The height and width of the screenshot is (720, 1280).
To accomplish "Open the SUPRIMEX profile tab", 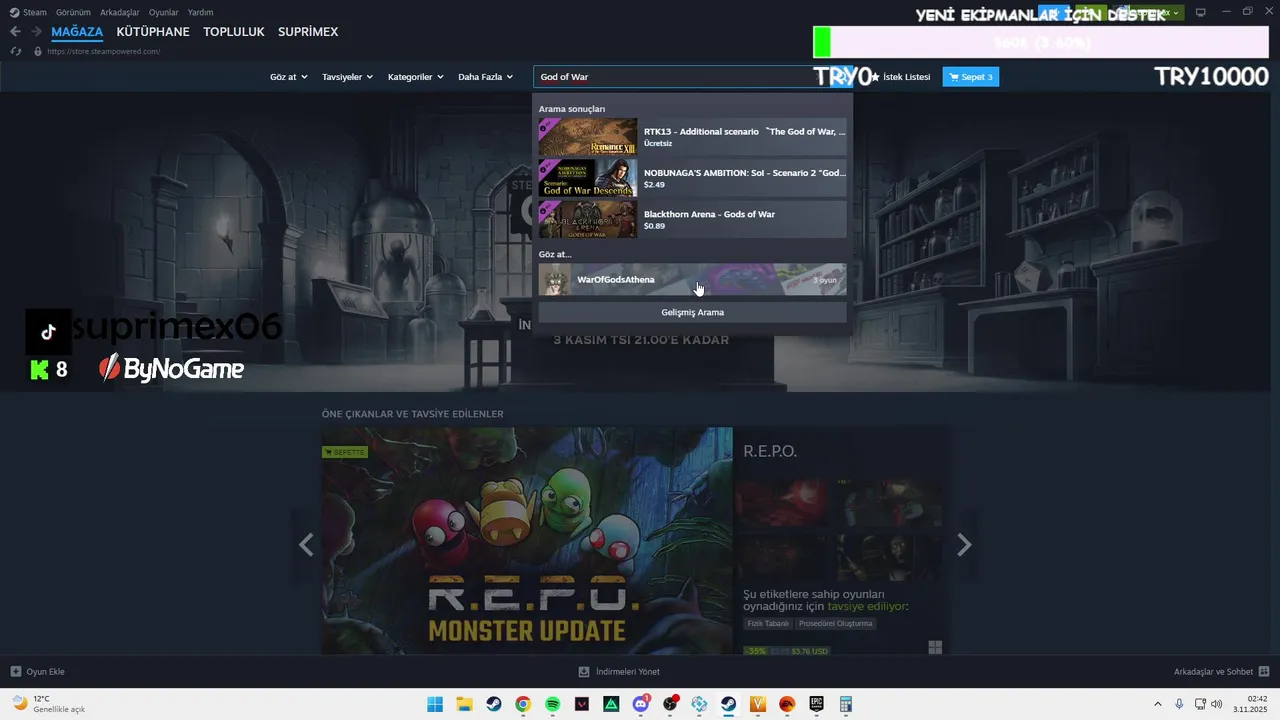I will pos(308,32).
